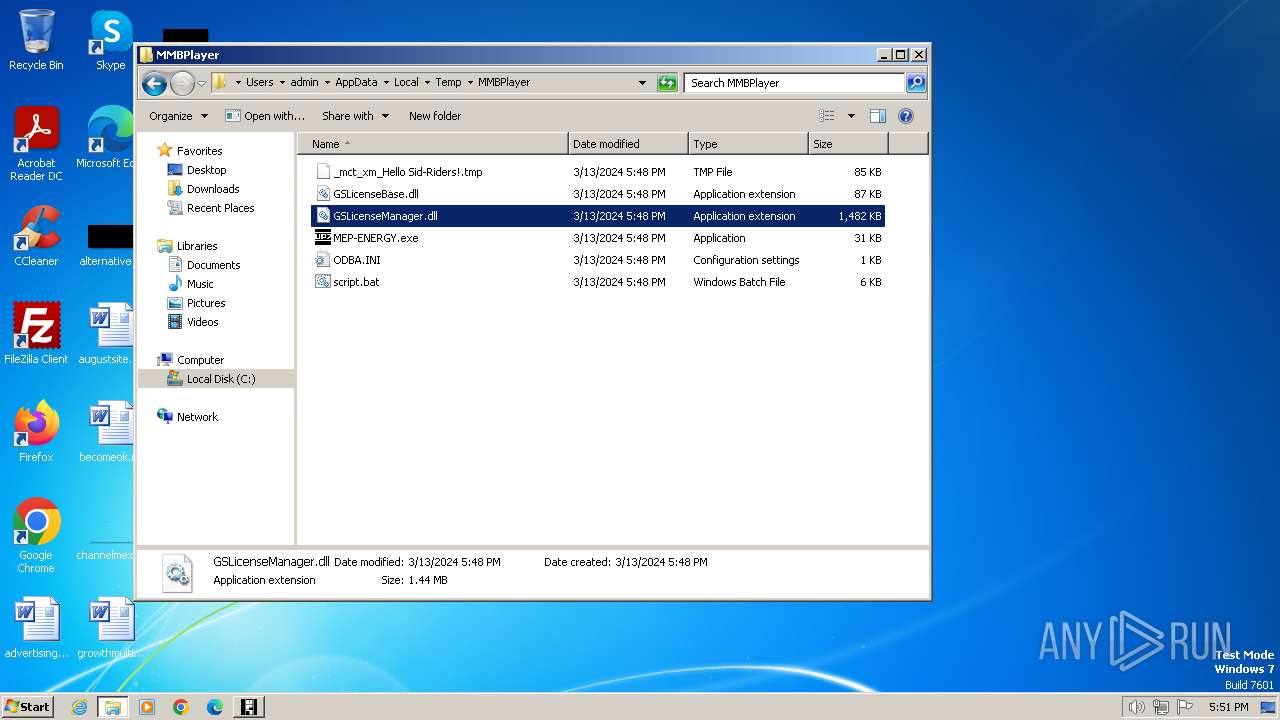Viewport: 1280px width, 720px height.
Task: Open the recent pages dropdown arrow
Action: pos(201,84)
